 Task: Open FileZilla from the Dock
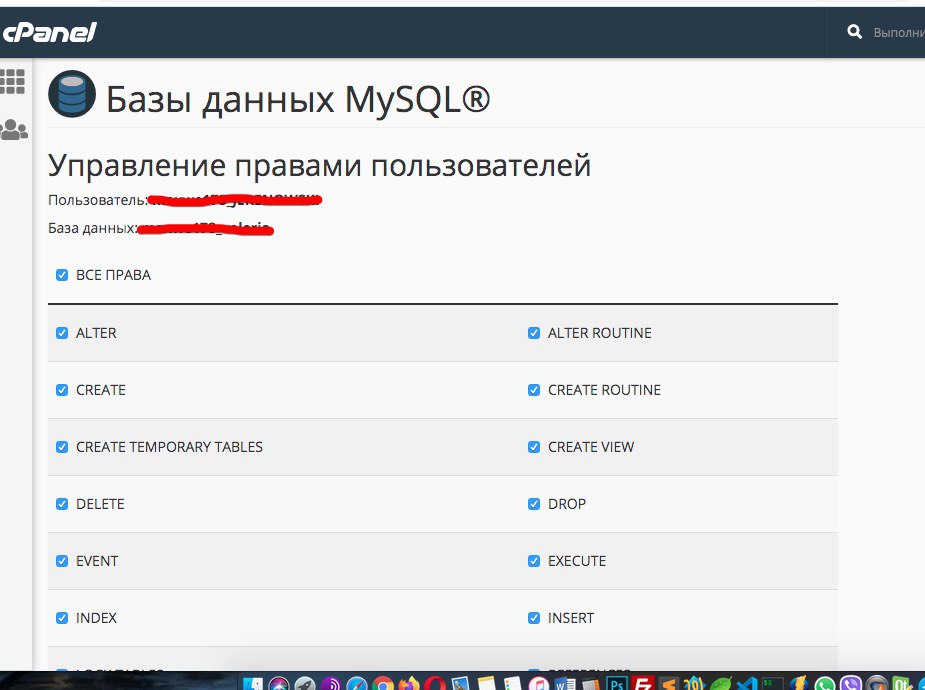(642, 684)
